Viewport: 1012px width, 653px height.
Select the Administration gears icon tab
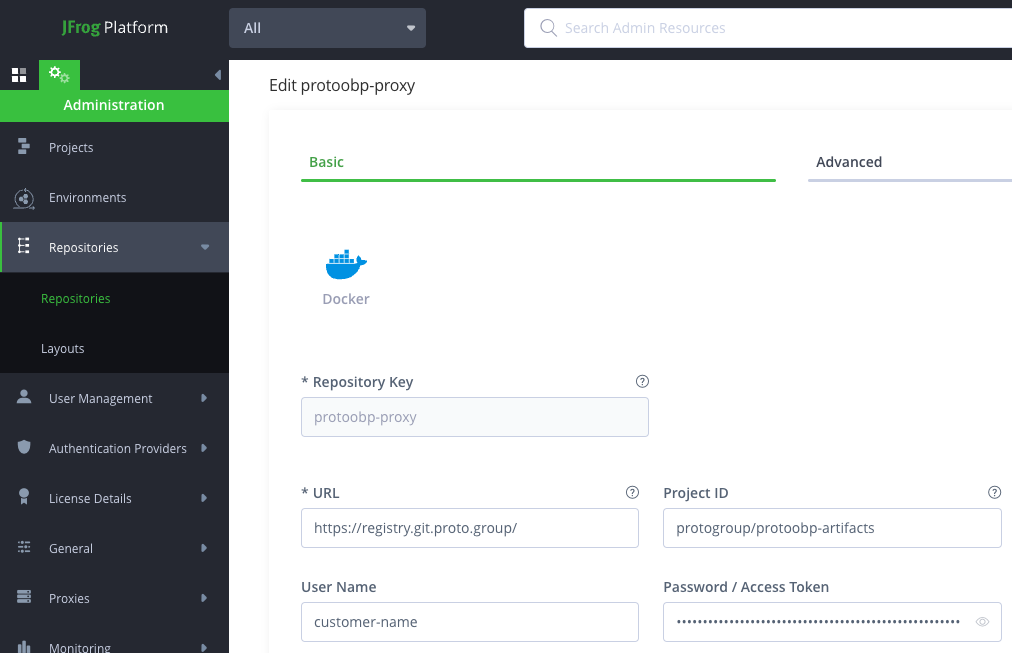59,75
